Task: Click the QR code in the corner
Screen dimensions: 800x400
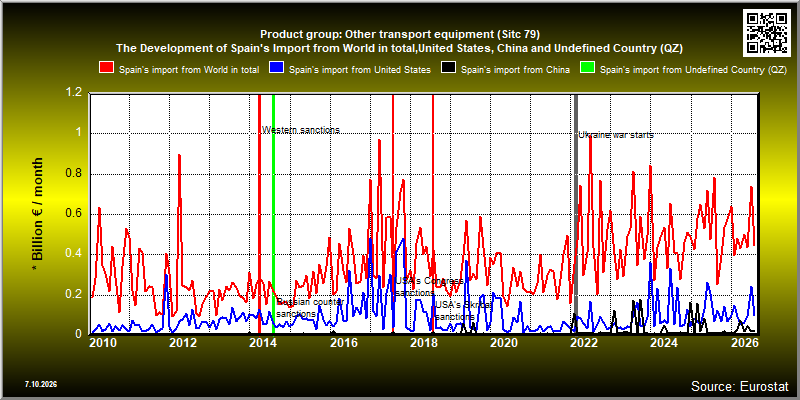Action: click(767, 32)
